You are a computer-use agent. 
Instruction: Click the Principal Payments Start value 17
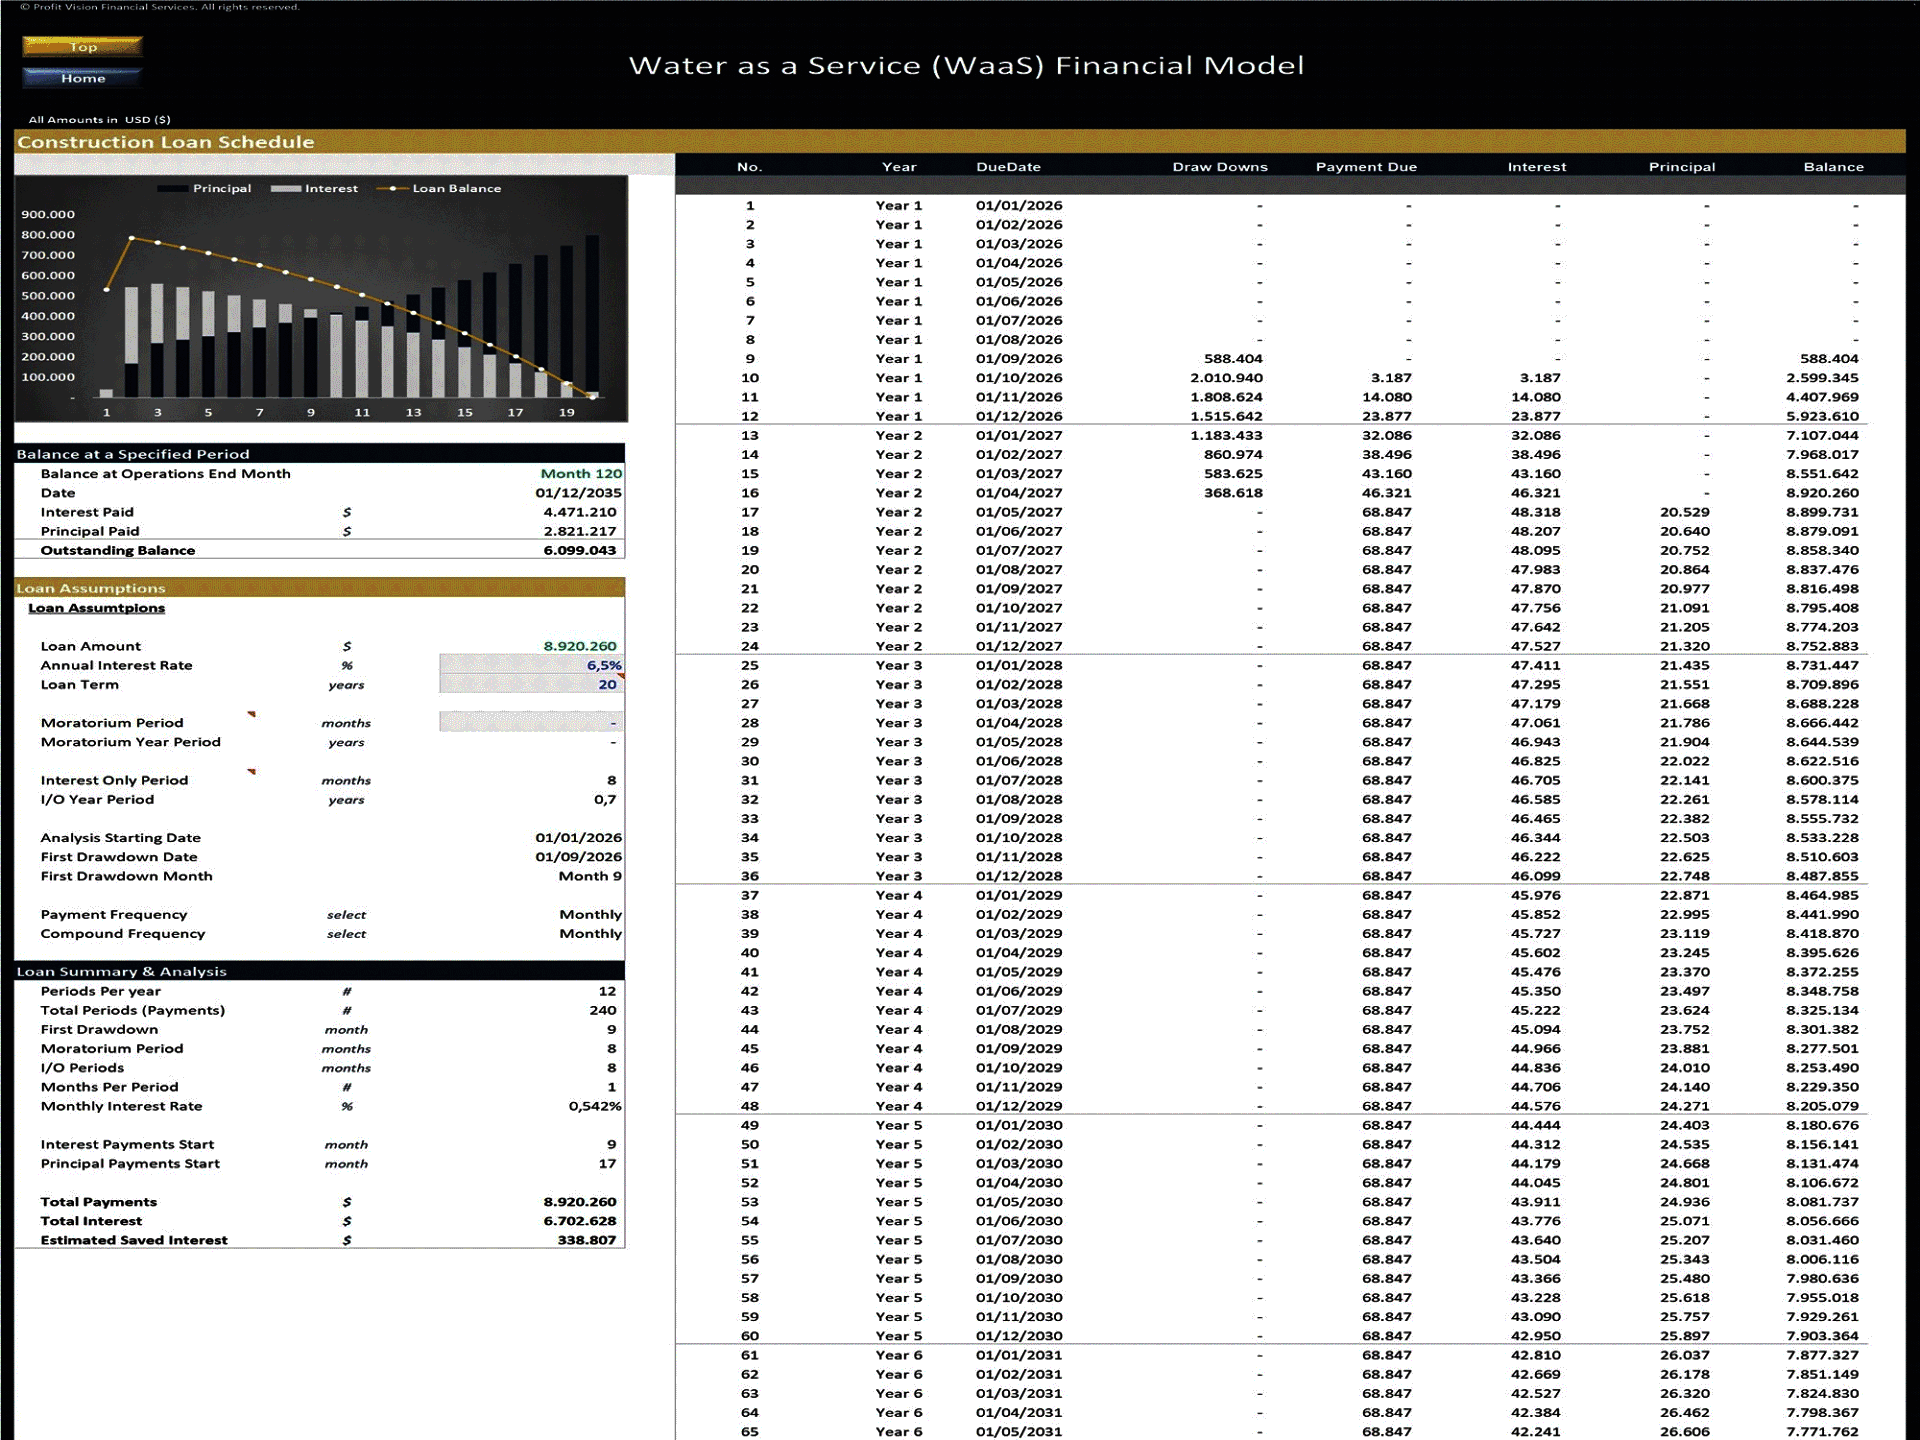point(607,1164)
